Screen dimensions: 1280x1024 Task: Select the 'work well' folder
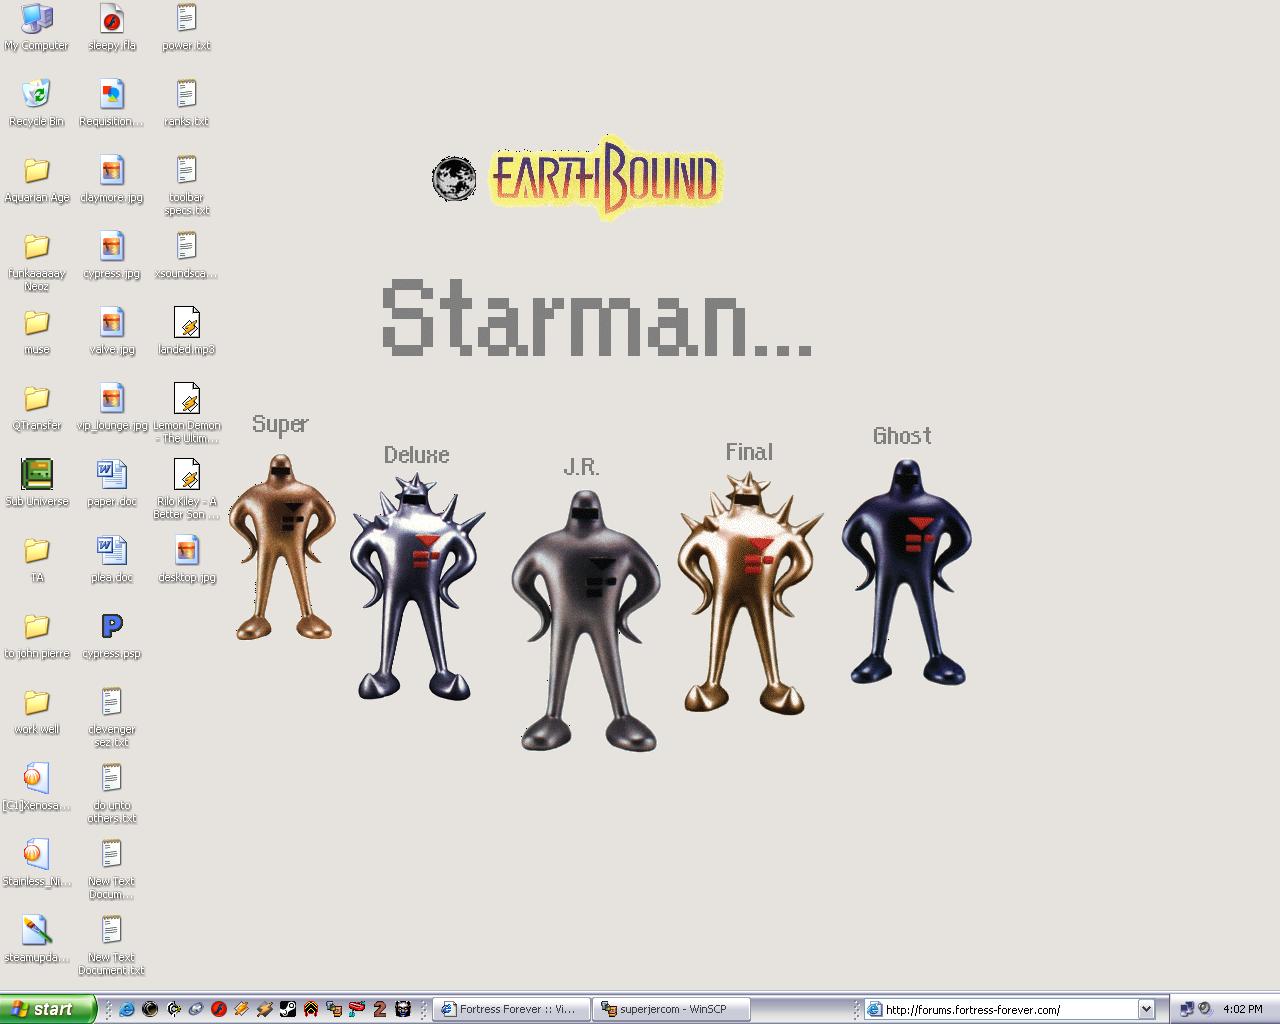(37, 711)
